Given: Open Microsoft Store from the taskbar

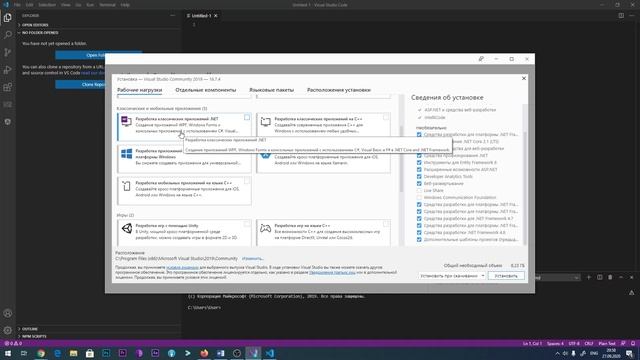Looking at the screenshot, I should tap(90, 353).
